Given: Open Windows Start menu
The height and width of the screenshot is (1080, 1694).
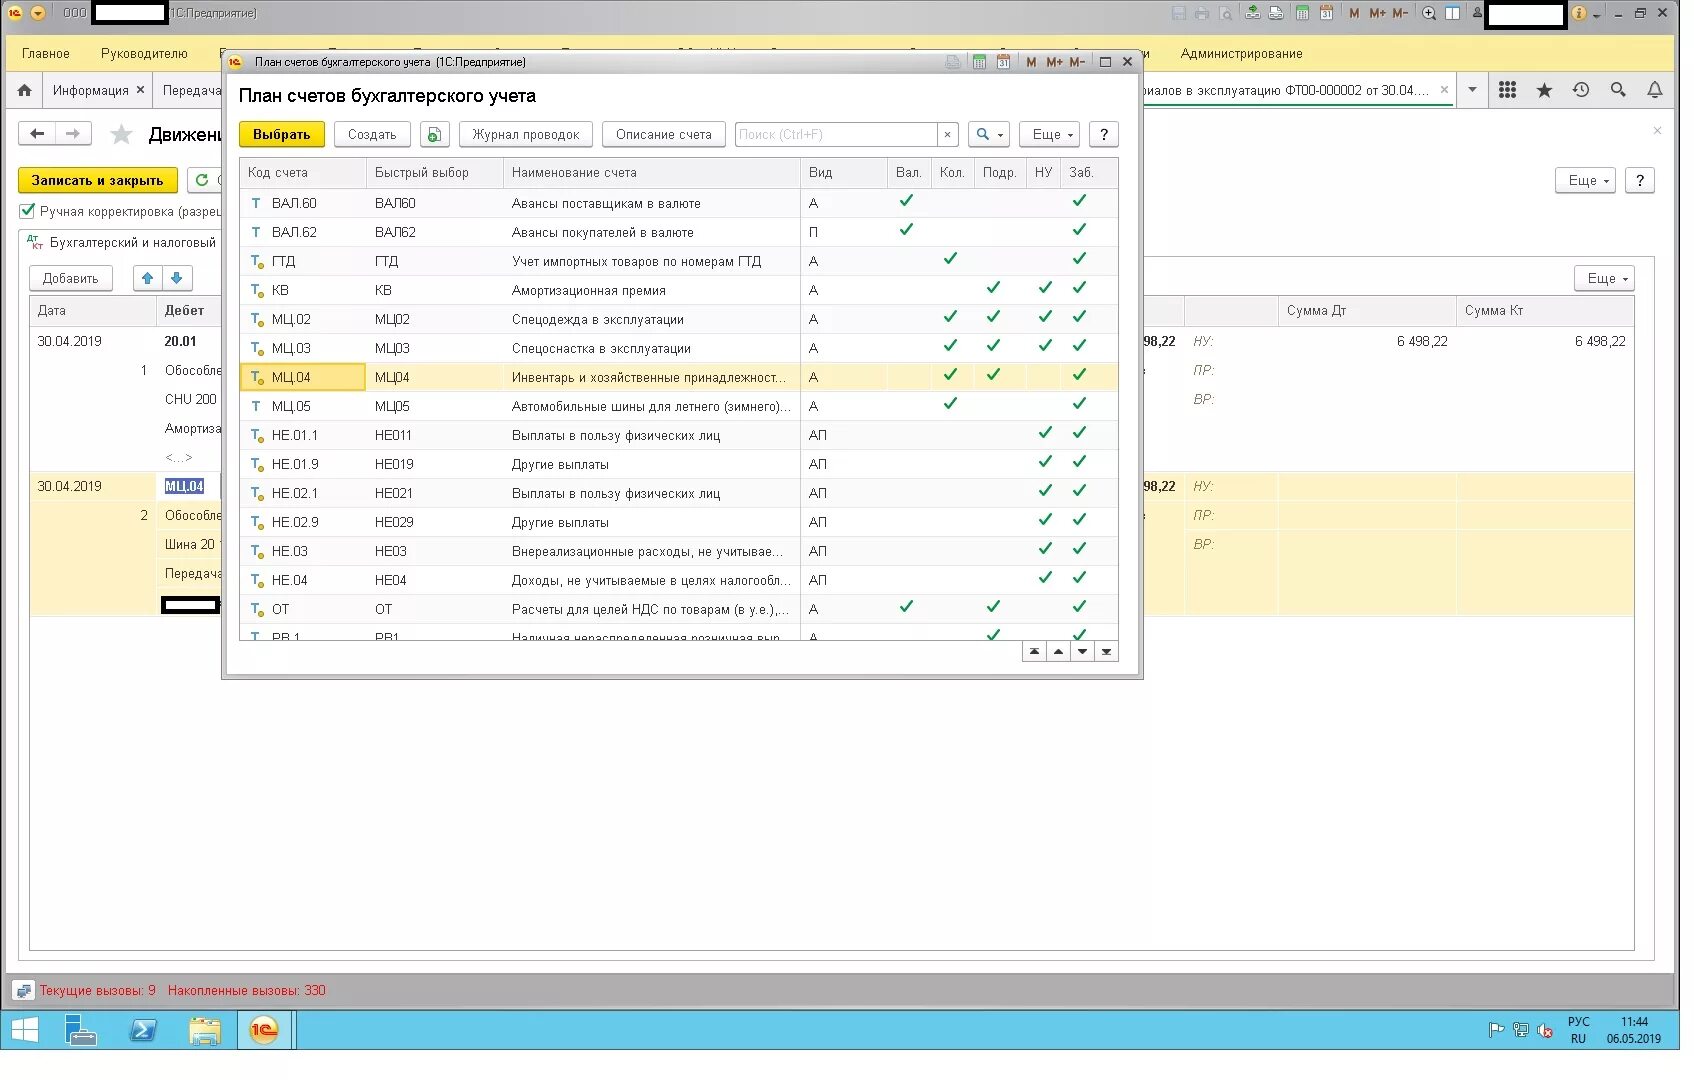Looking at the screenshot, I should pyautogui.click(x=24, y=1030).
